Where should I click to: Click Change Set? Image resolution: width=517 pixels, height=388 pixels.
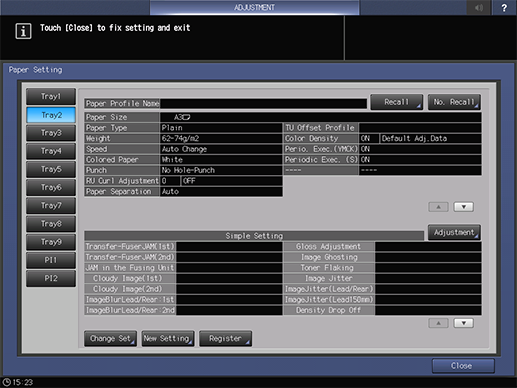[110, 339]
